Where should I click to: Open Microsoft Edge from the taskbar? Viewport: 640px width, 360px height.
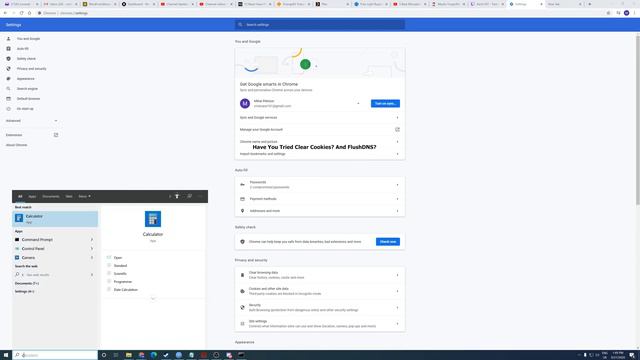pos(153,355)
